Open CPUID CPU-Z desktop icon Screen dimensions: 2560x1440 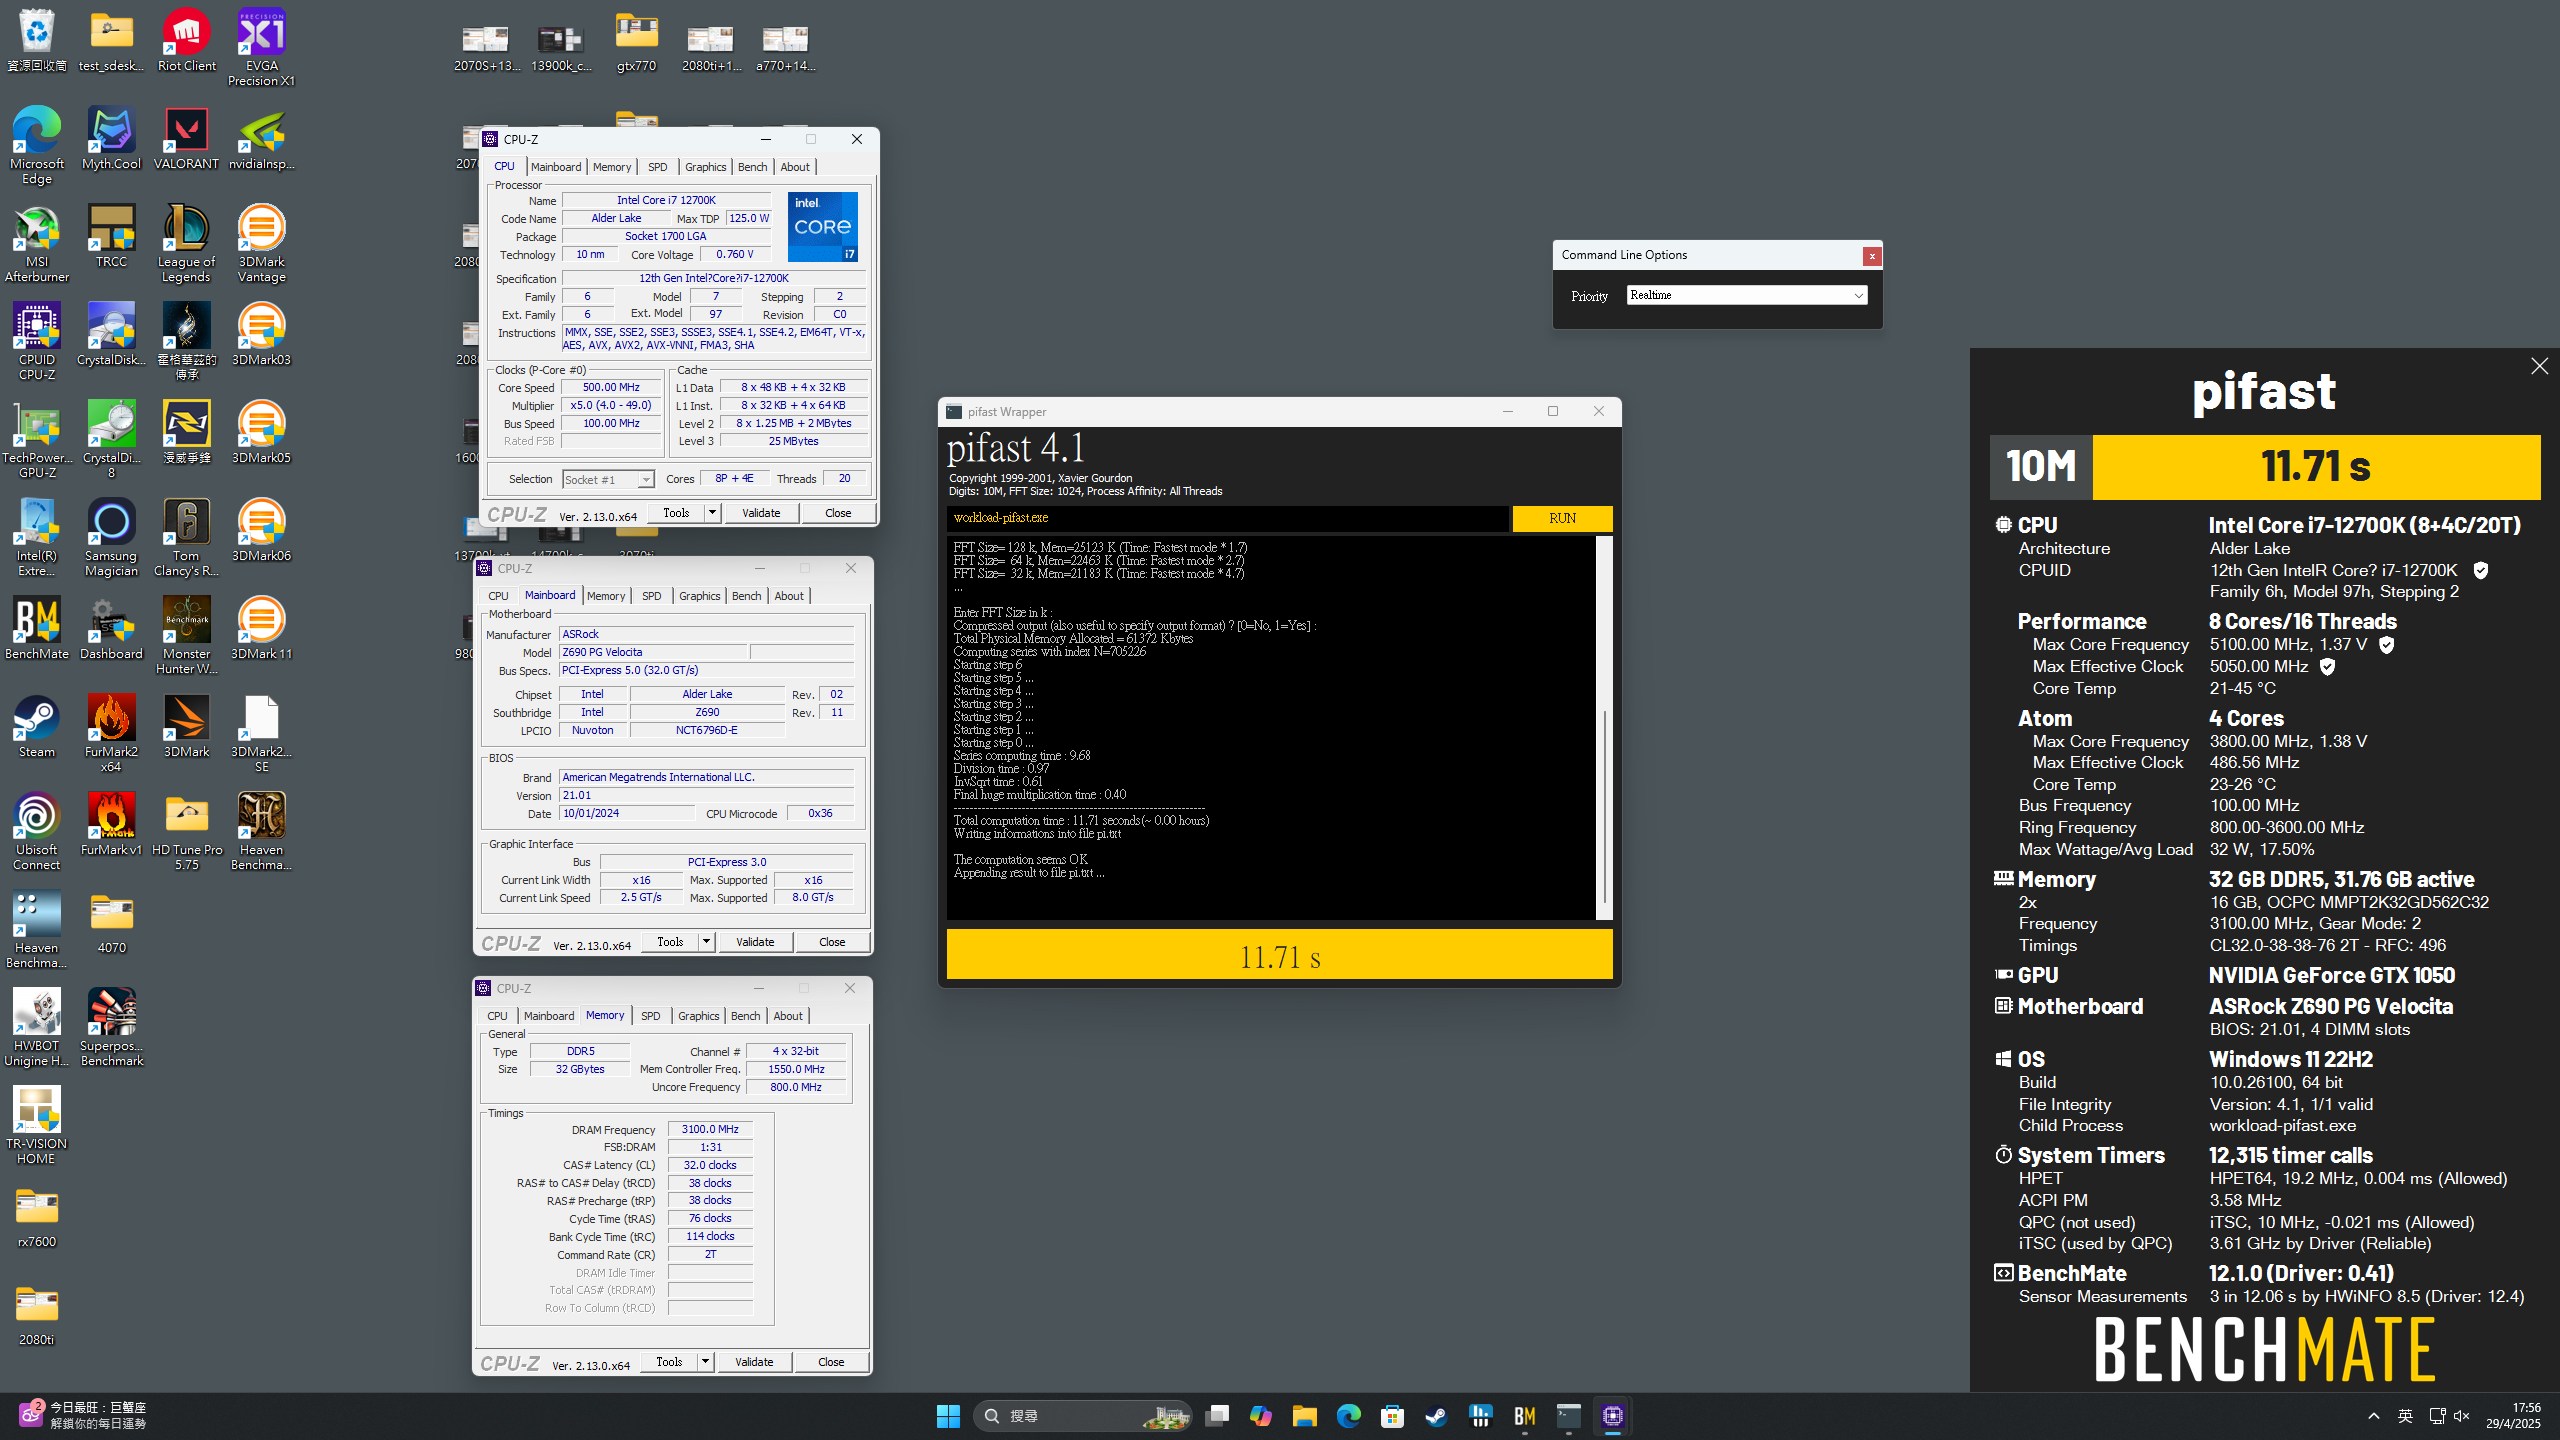coord(37,342)
